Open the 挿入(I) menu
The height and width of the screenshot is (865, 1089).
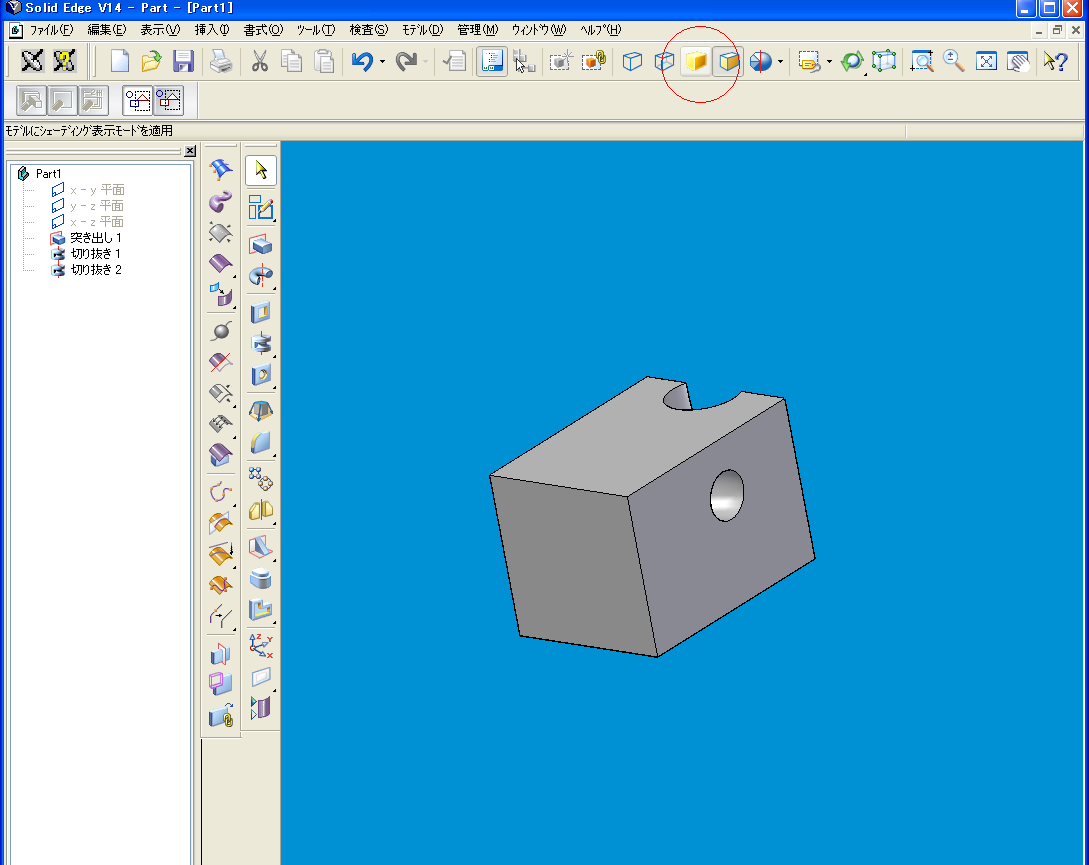[x=212, y=30]
